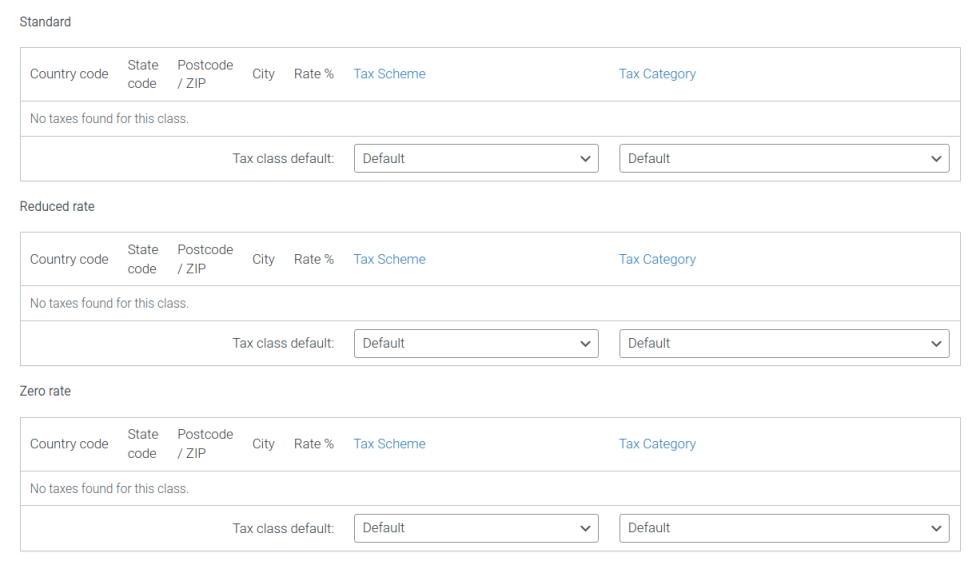This screenshot has width=980, height=569.
Task: Open Tax Scheme link in Zero rate table
Action: 389,443
